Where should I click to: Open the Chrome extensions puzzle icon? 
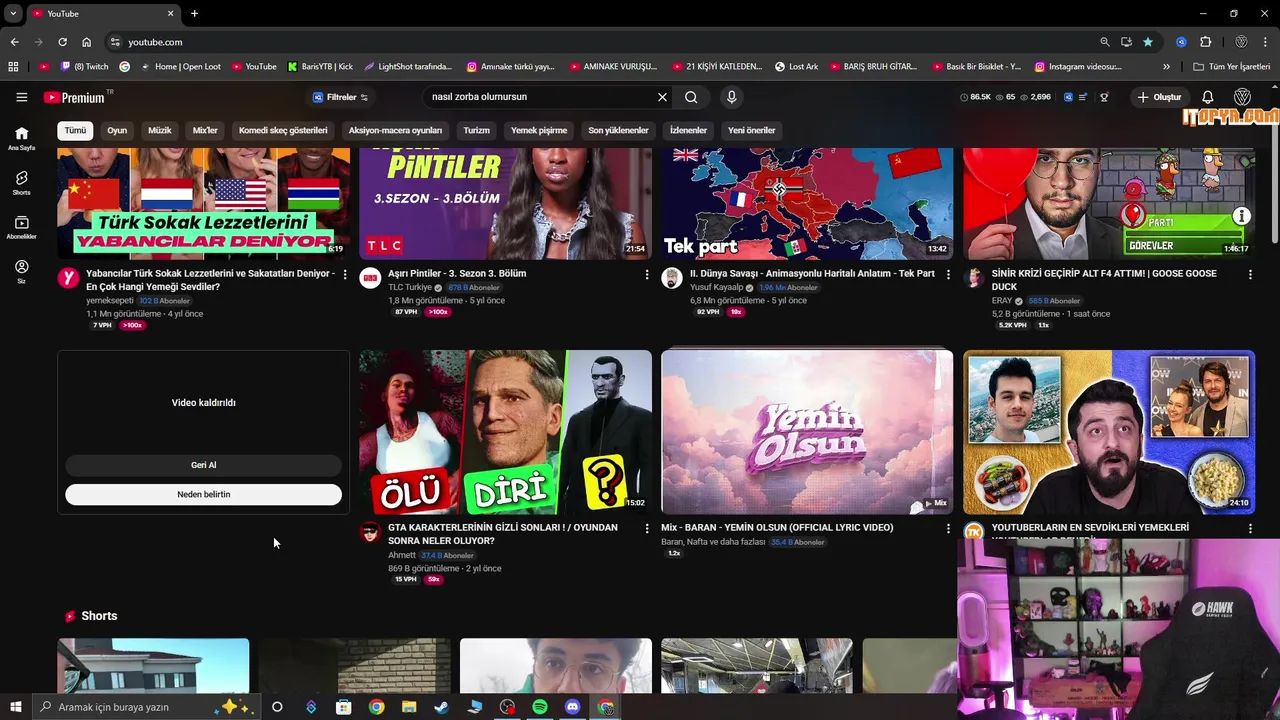1205,42
